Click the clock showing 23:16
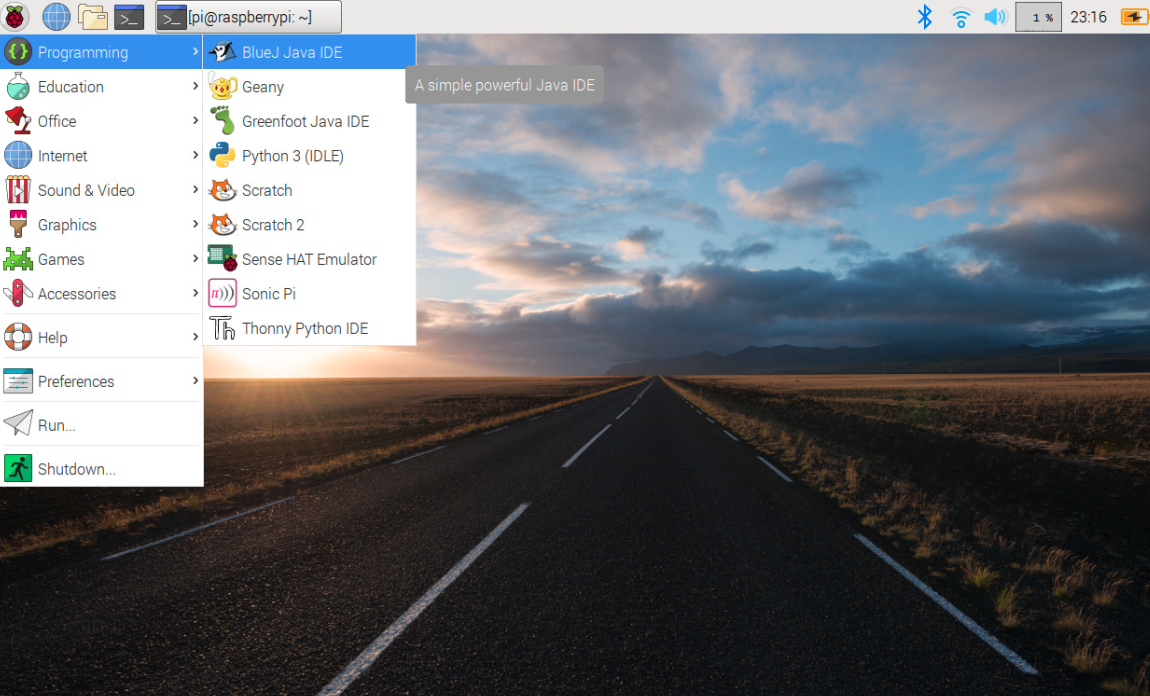 1088,17
